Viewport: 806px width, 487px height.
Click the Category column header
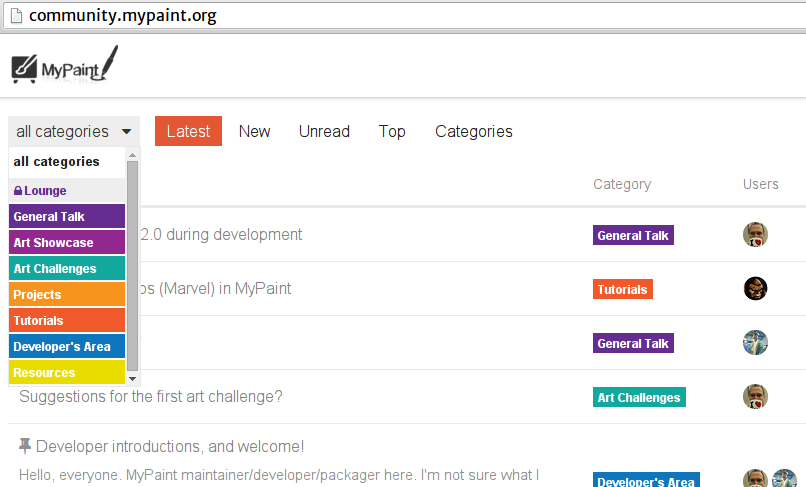[x=622, y=184]
